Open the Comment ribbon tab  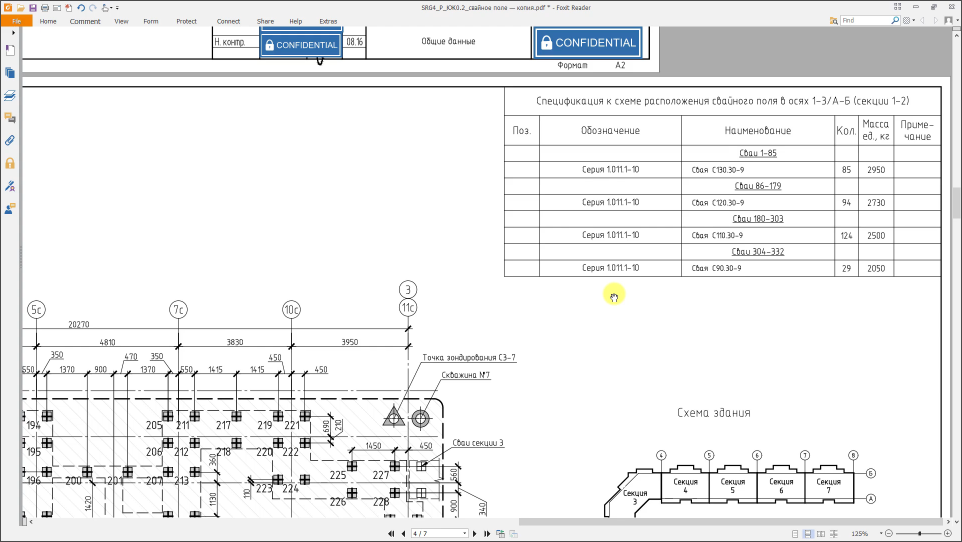(x=85, y=21)
